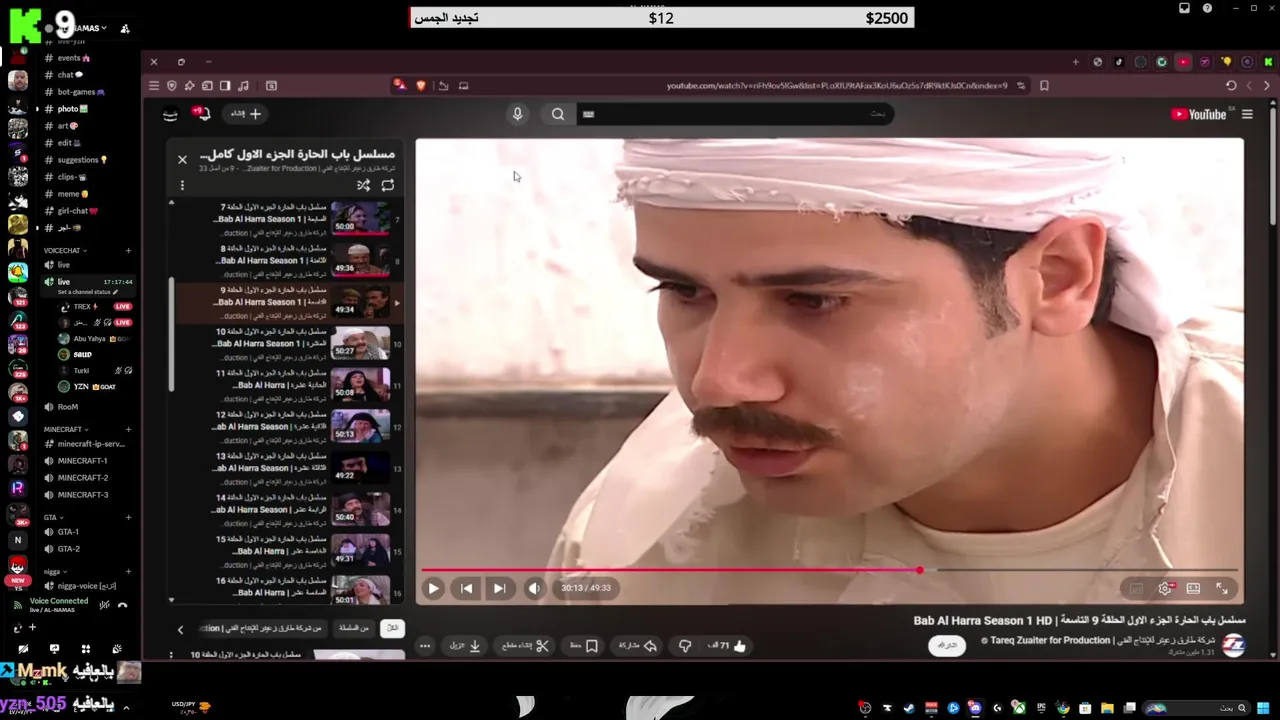Image resolution: width=1280 pixels, height=720 pixels.
Task: Collapse the MINECRAFT category in Discord
Action: [64, 429]
